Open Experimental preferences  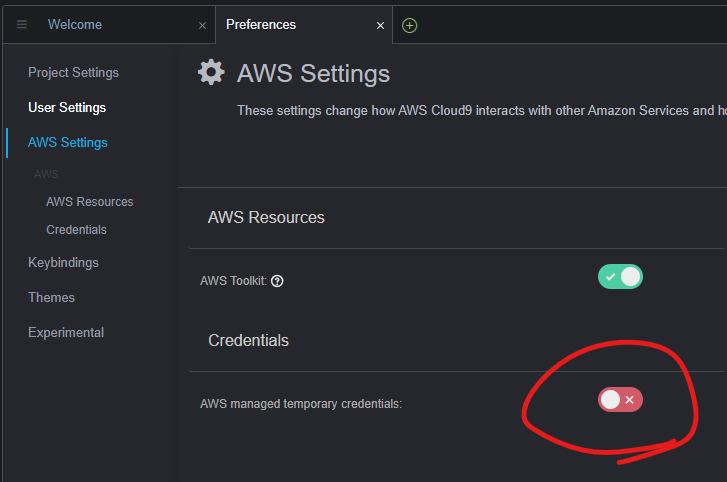66,333
